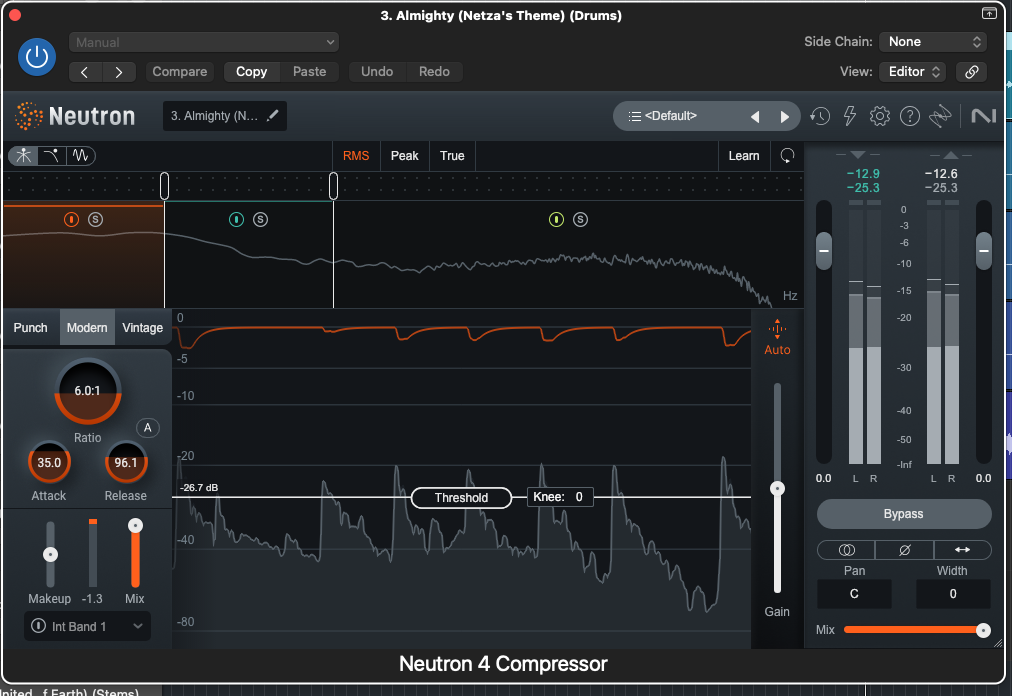Screen dimensions: 1012x696
Task: Click the band Mix slider handle
Action: (136, 526)
